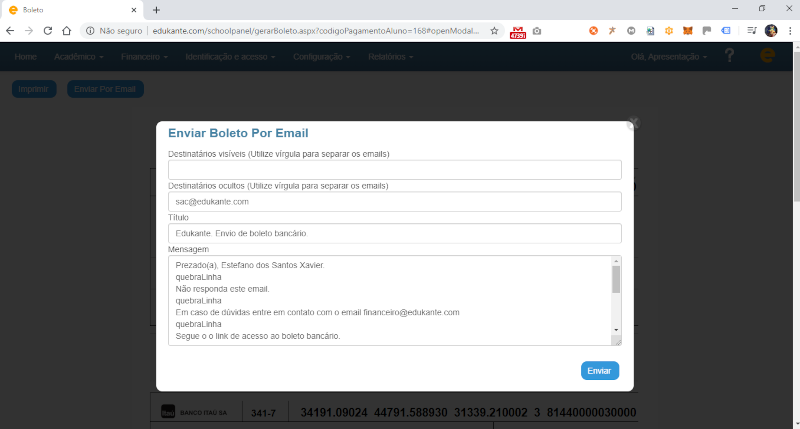
Task: Open the Relatórios dropdown menu
Action: 391,57
